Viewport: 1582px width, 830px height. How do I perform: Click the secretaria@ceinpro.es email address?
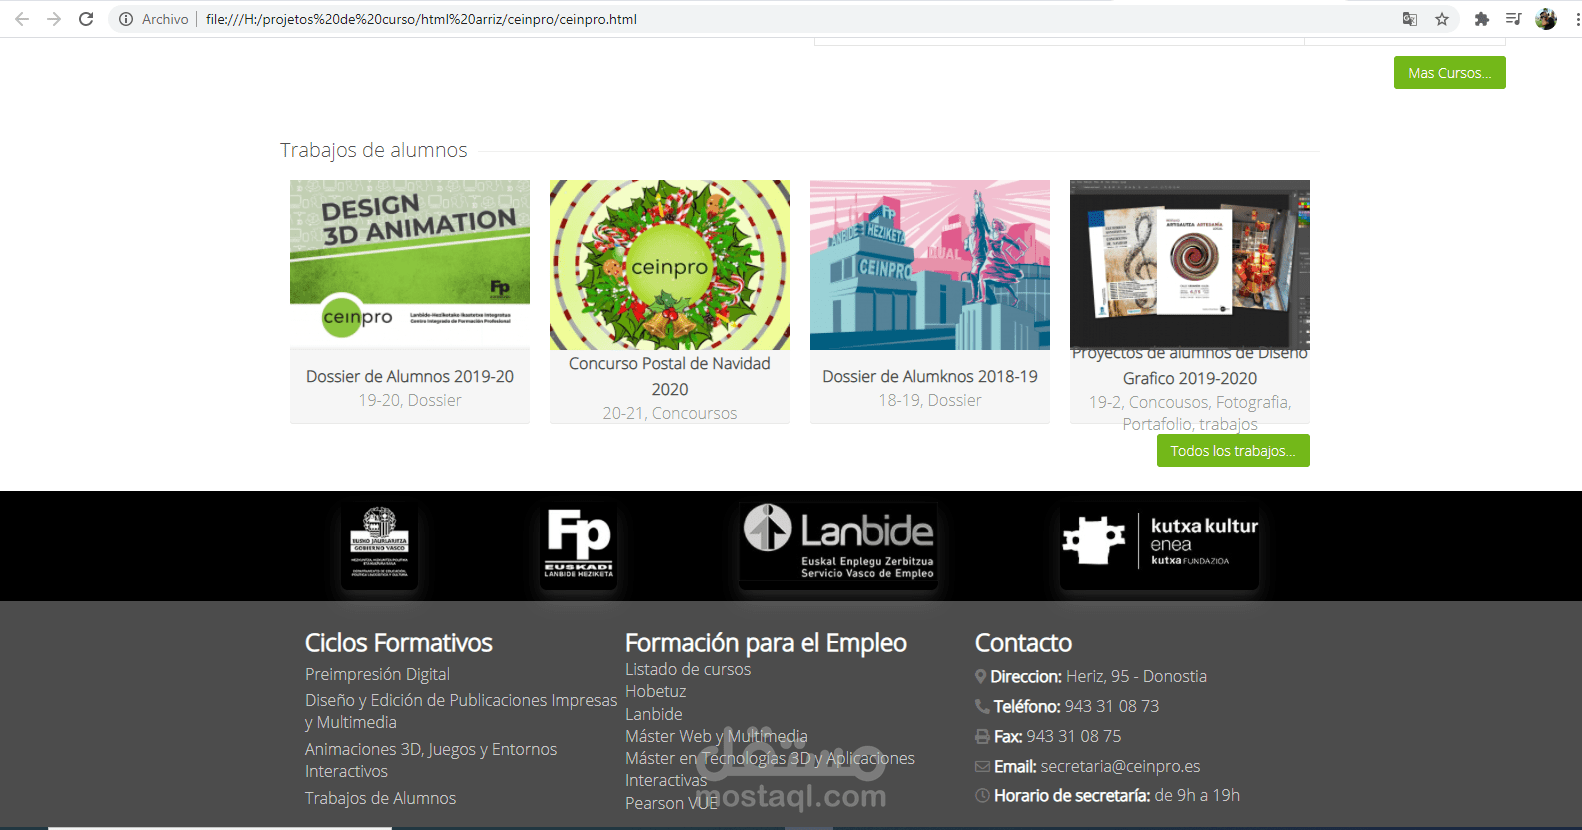(x=1120, y=766)
